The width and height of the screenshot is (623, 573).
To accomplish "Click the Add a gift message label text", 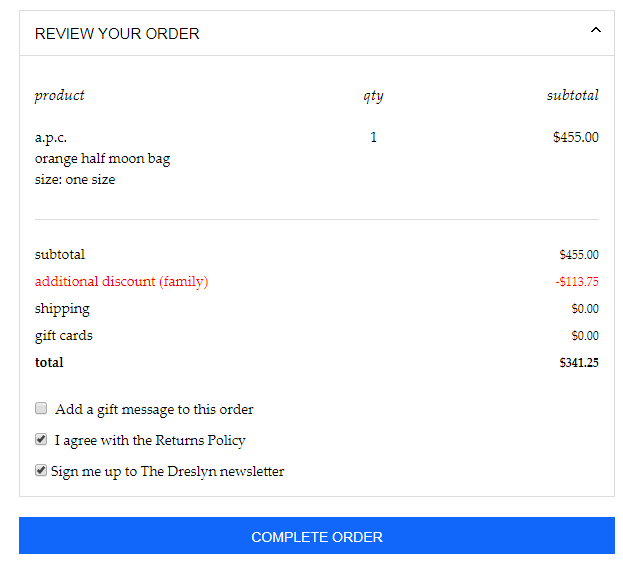I will (154, 409).
